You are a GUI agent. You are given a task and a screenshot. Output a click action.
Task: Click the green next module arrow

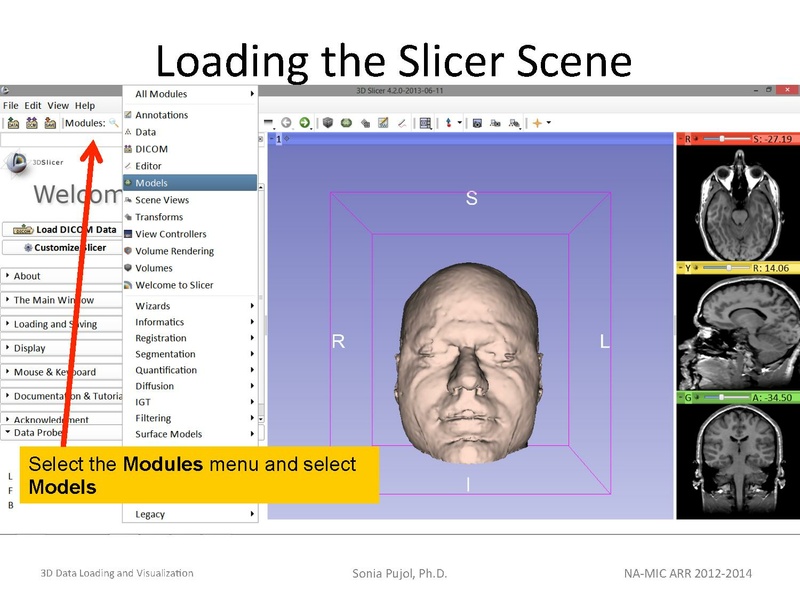click(x=305, y=122)
